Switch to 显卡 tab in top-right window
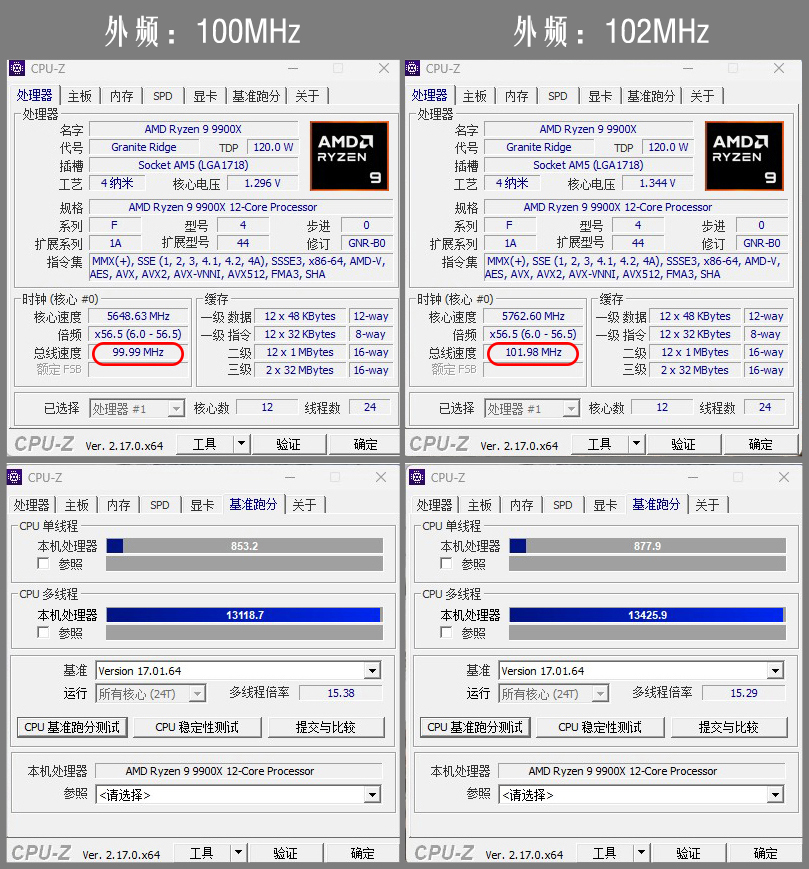This screenshot has height=869, width=809. pos(600,96)
